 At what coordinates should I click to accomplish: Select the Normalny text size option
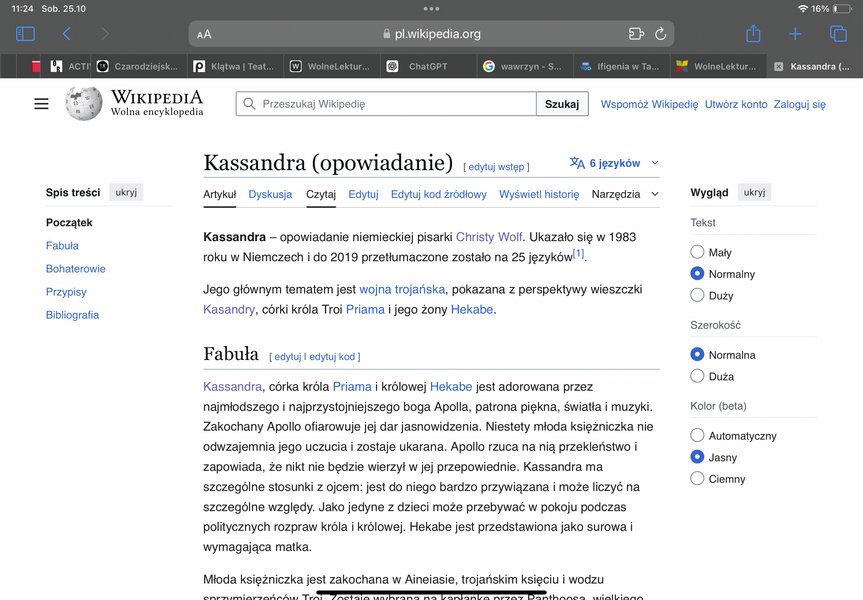pos(697,274)
